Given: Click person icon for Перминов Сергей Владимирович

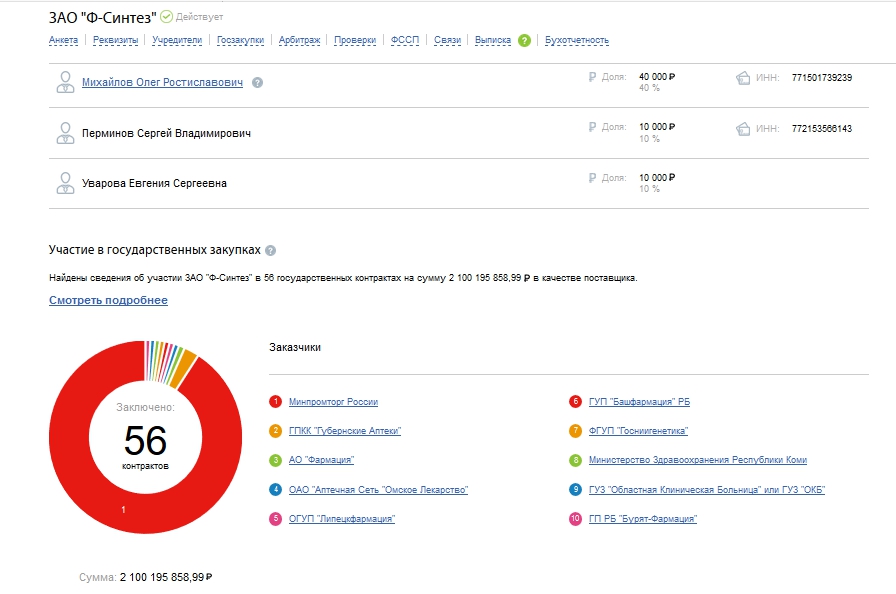Looking at the screenshot, I should [65, 133].
